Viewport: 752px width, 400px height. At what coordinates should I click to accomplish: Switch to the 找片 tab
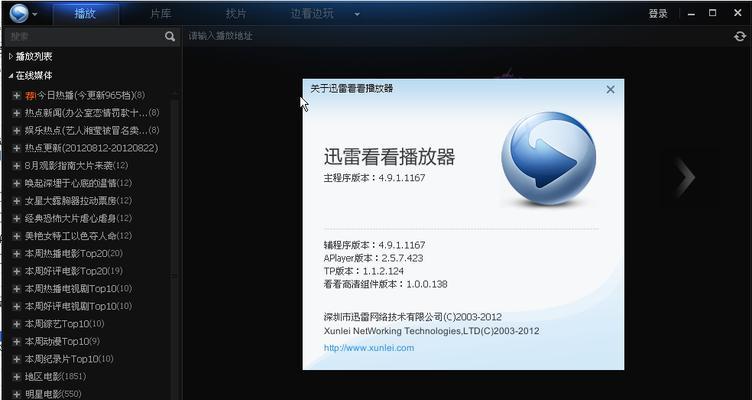tap(235, 14)
